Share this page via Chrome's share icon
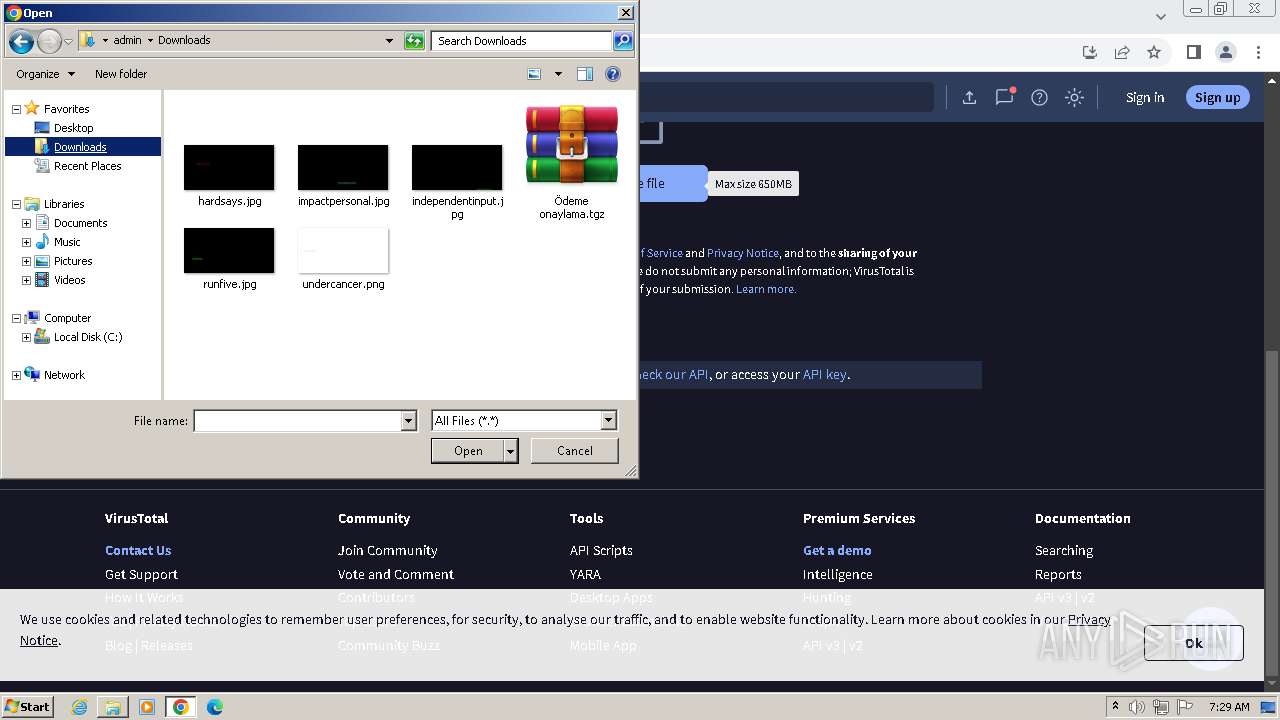The width and height of the screenshot is (1280, 720). pyautogui.click(x=1122, y=52)
